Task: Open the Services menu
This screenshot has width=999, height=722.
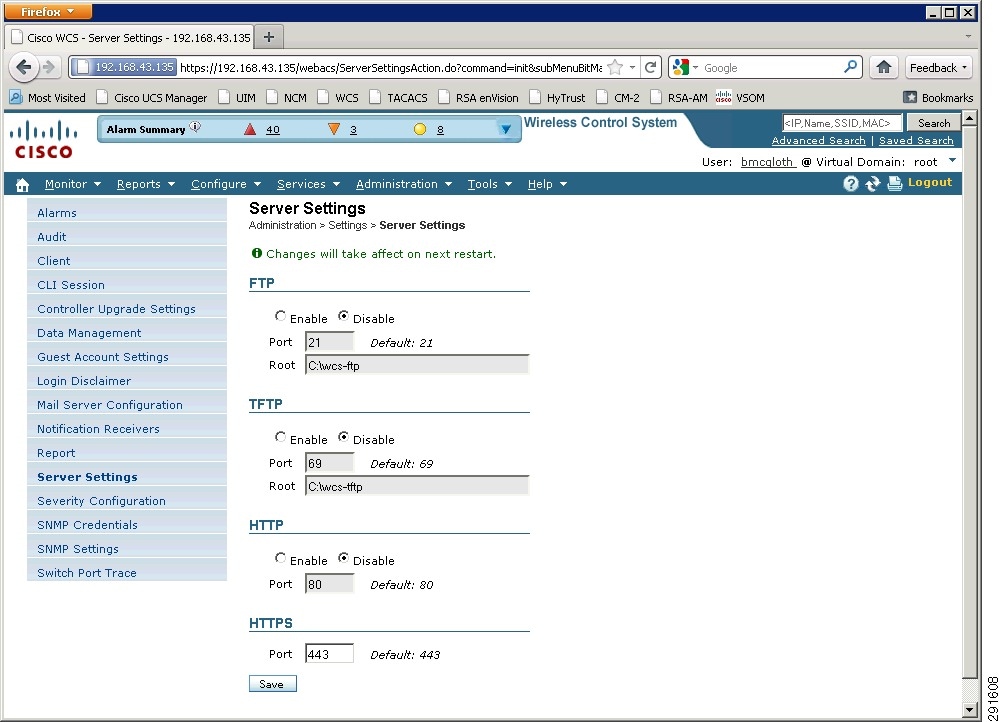Action: pos(308,184)
